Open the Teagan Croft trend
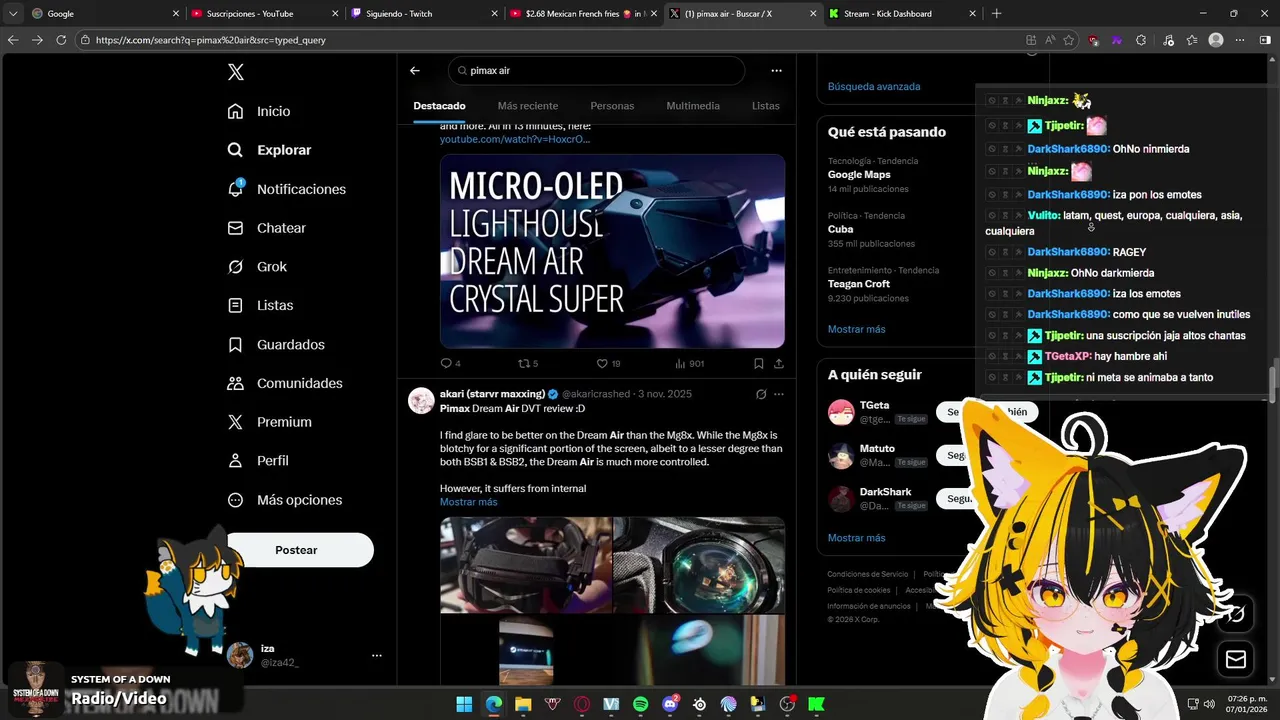 coord(858,284)
